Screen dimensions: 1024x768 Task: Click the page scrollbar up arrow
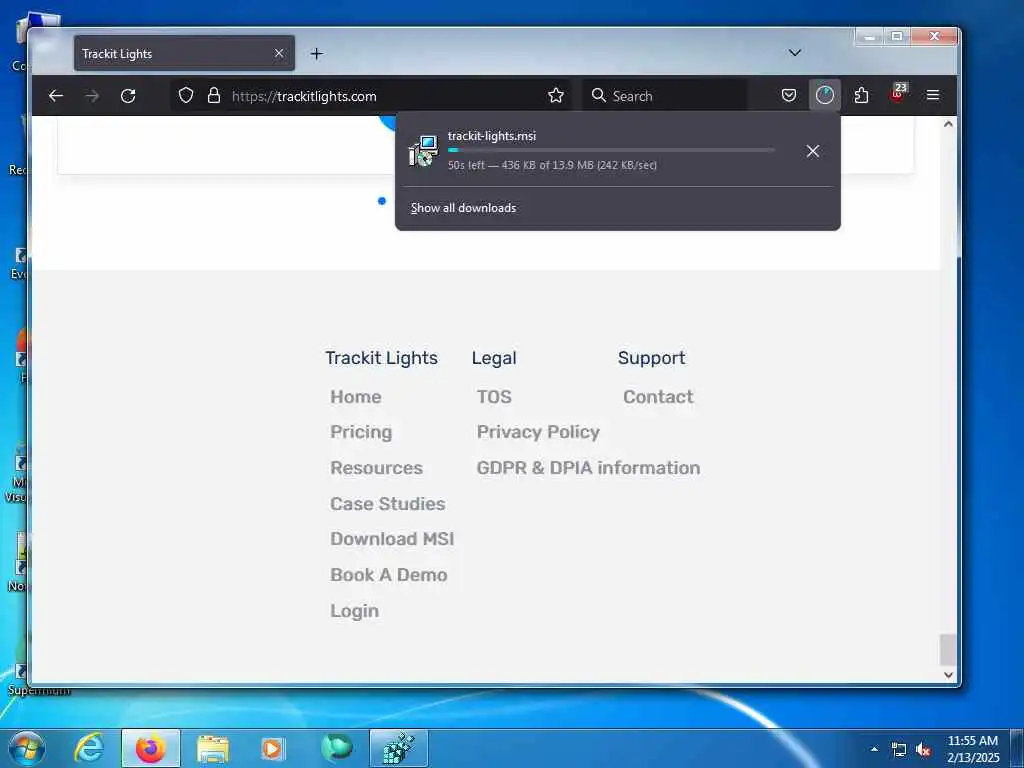948,124
